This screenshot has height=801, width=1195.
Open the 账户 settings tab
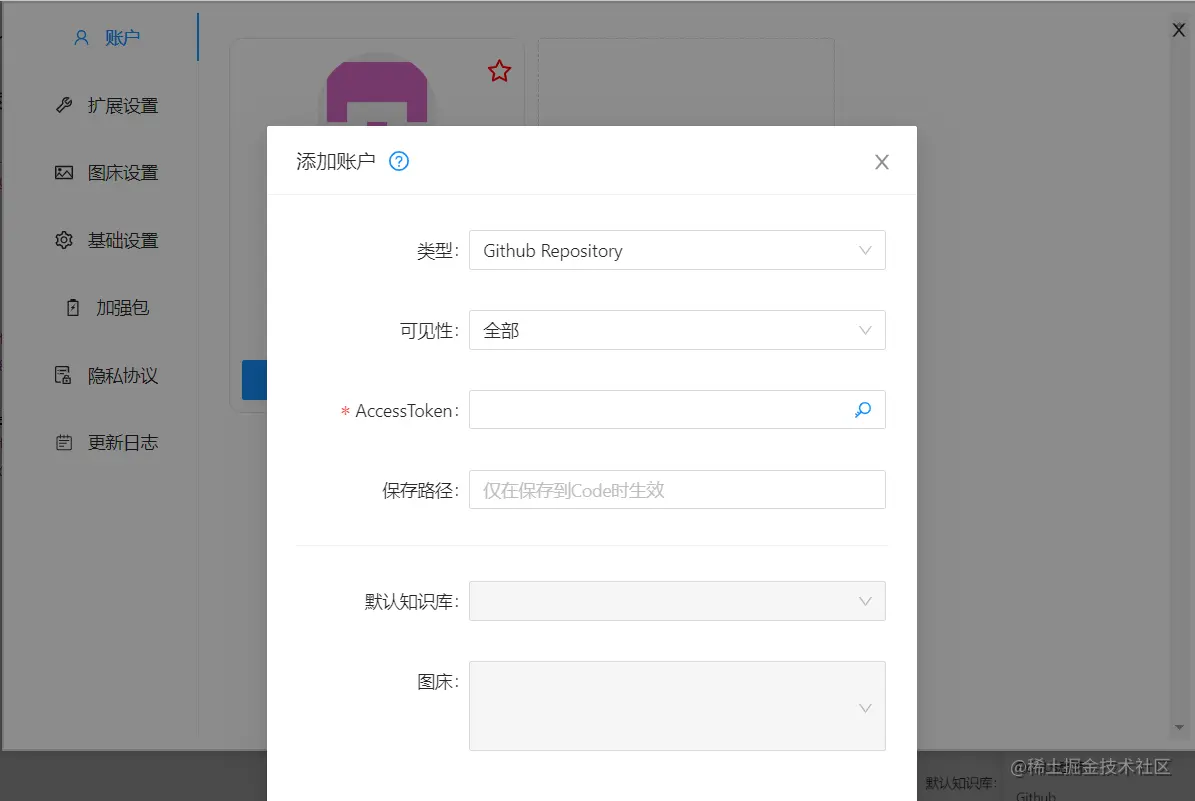pyautogui.click(x=107, y=37)
